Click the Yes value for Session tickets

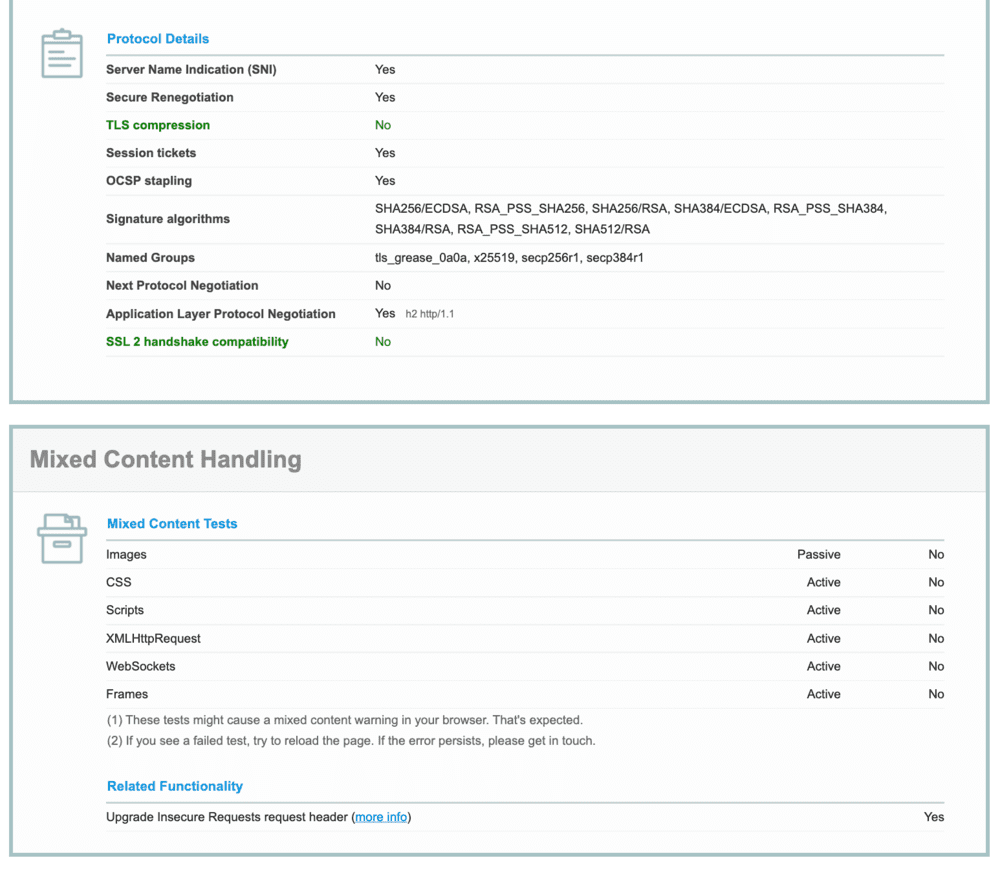385,153
